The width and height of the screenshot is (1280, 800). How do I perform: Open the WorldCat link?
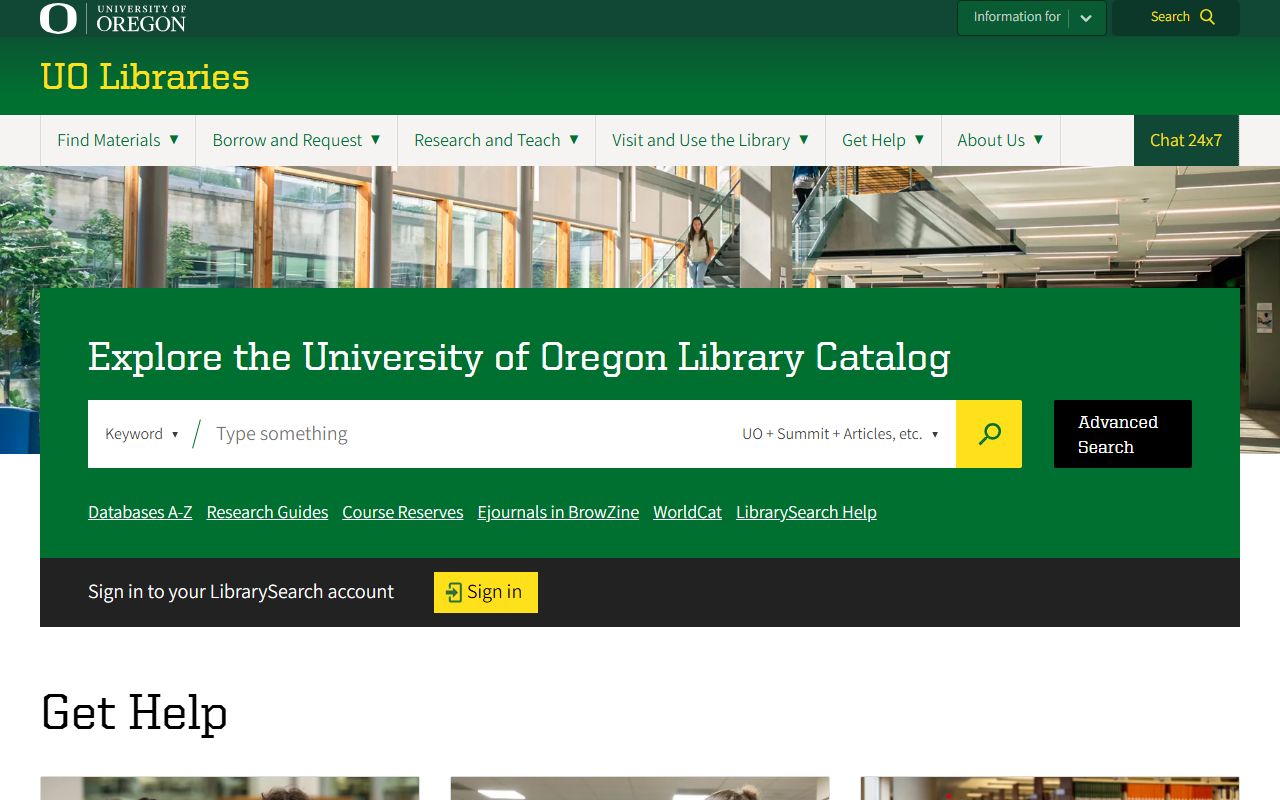click(x=687, y=512)
